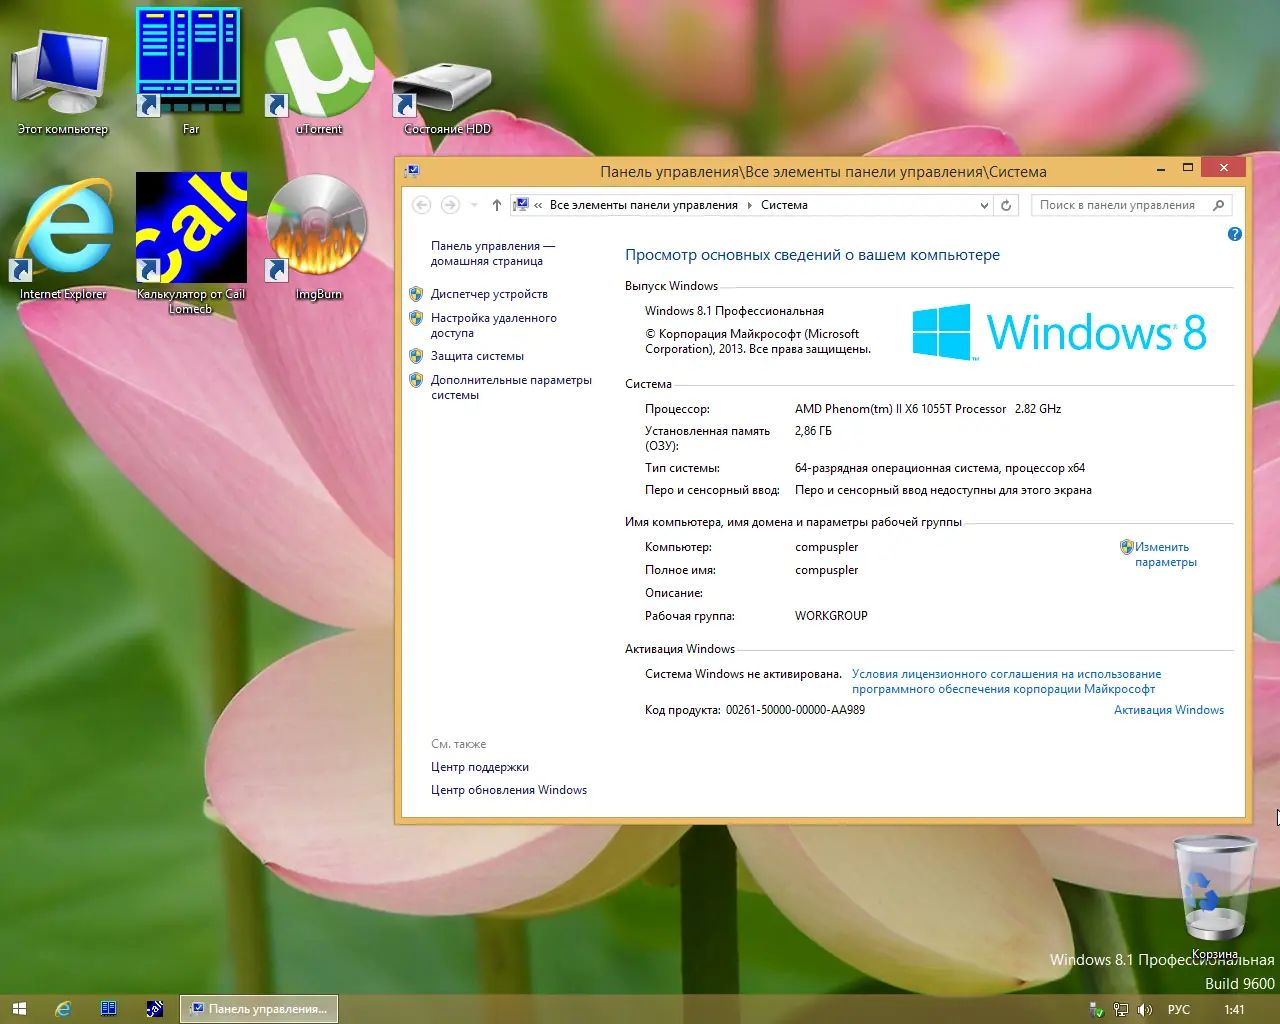Image resolution: width=1280 pixels, height=1024 pixels.
Task: Select the 'Система' breadcrumb item
Action: click(x=784, y=205)
